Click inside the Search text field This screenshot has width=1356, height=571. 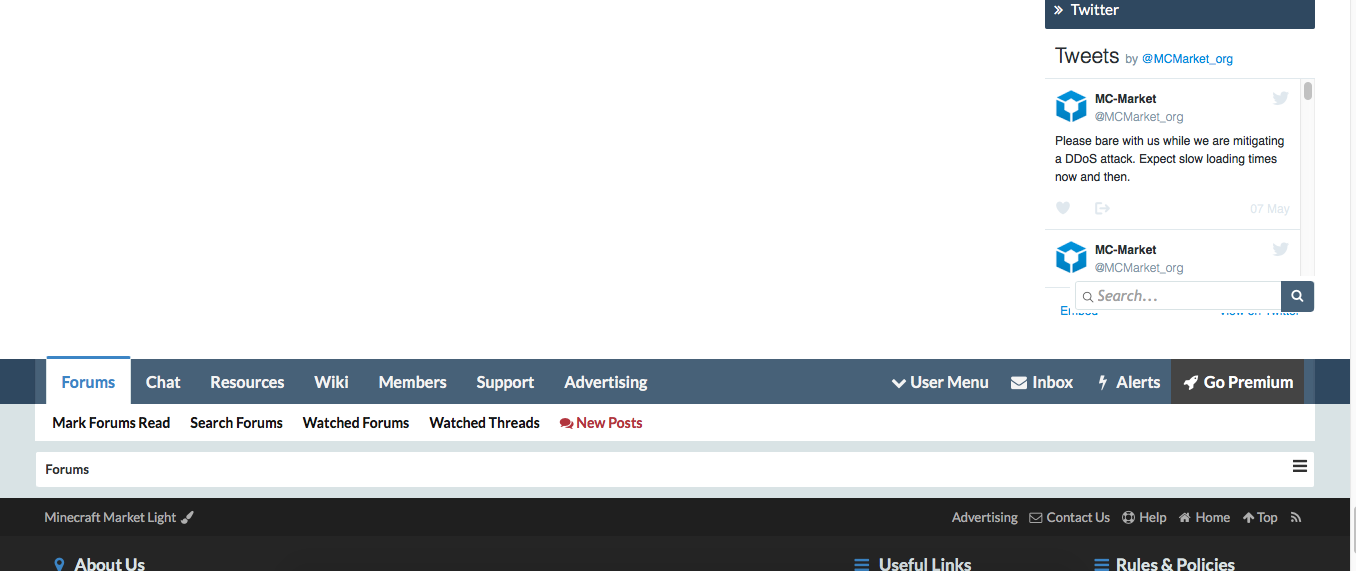point(1178,296)
